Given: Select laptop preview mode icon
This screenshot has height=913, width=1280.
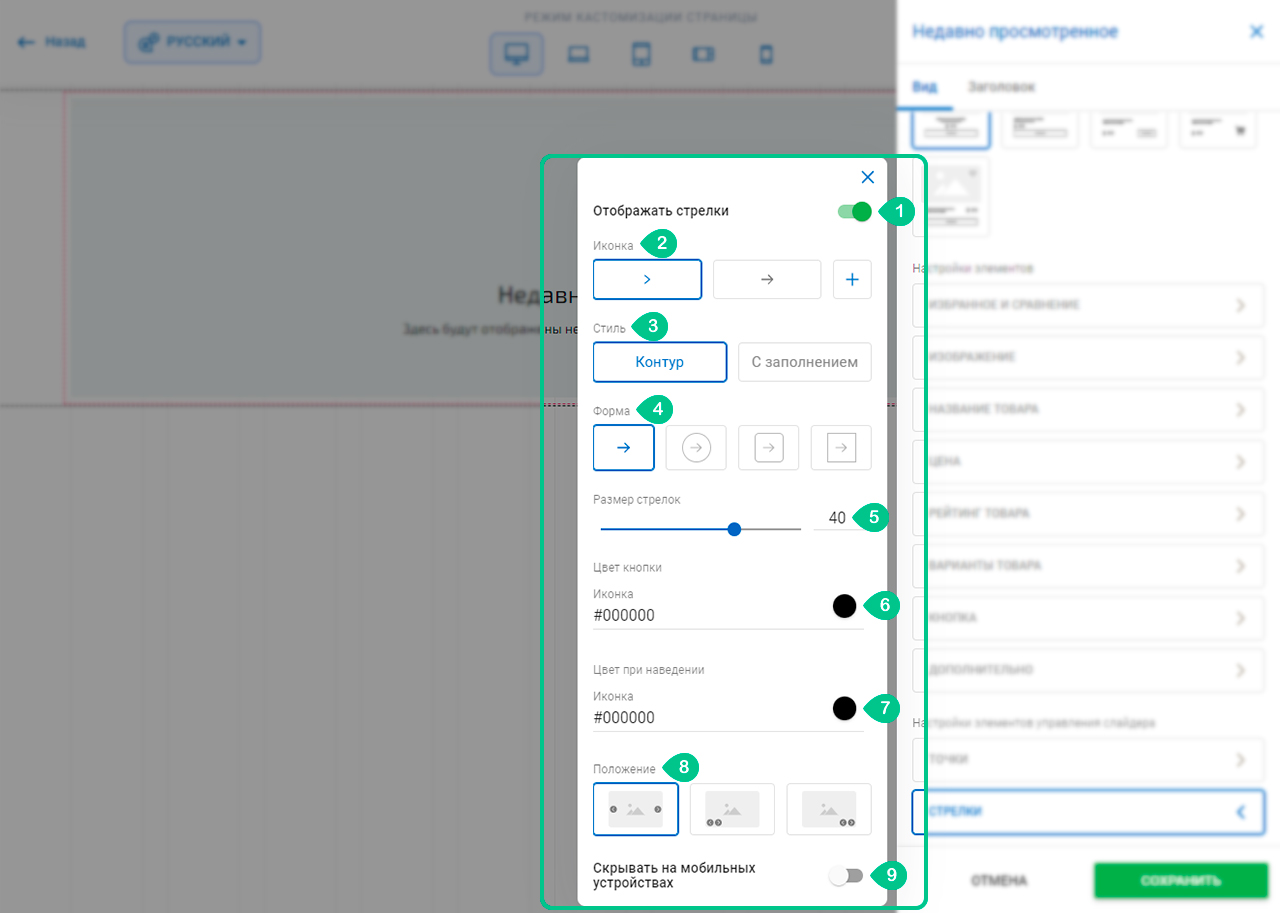Looking at the screenshot, I should [577, 55].
